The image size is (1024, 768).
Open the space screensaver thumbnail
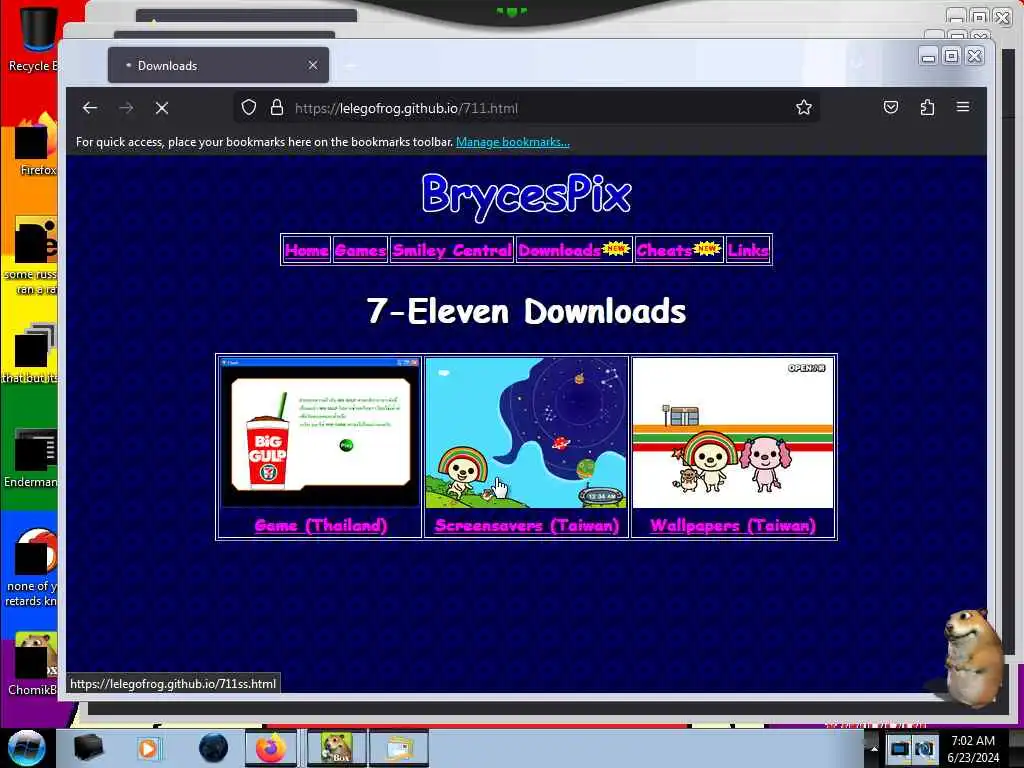(x=526, y=433)
